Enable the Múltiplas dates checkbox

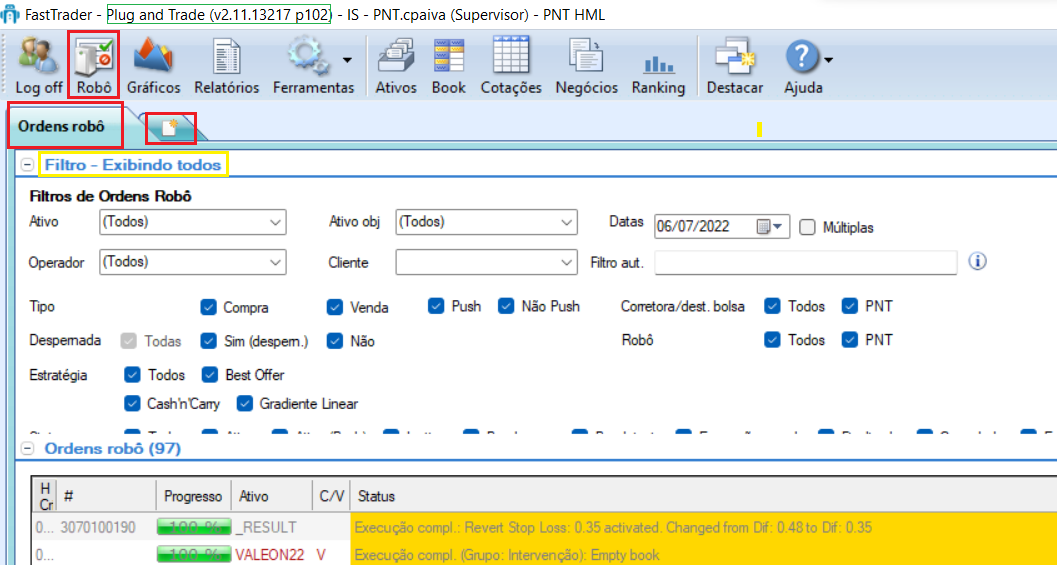click(808, 227)
